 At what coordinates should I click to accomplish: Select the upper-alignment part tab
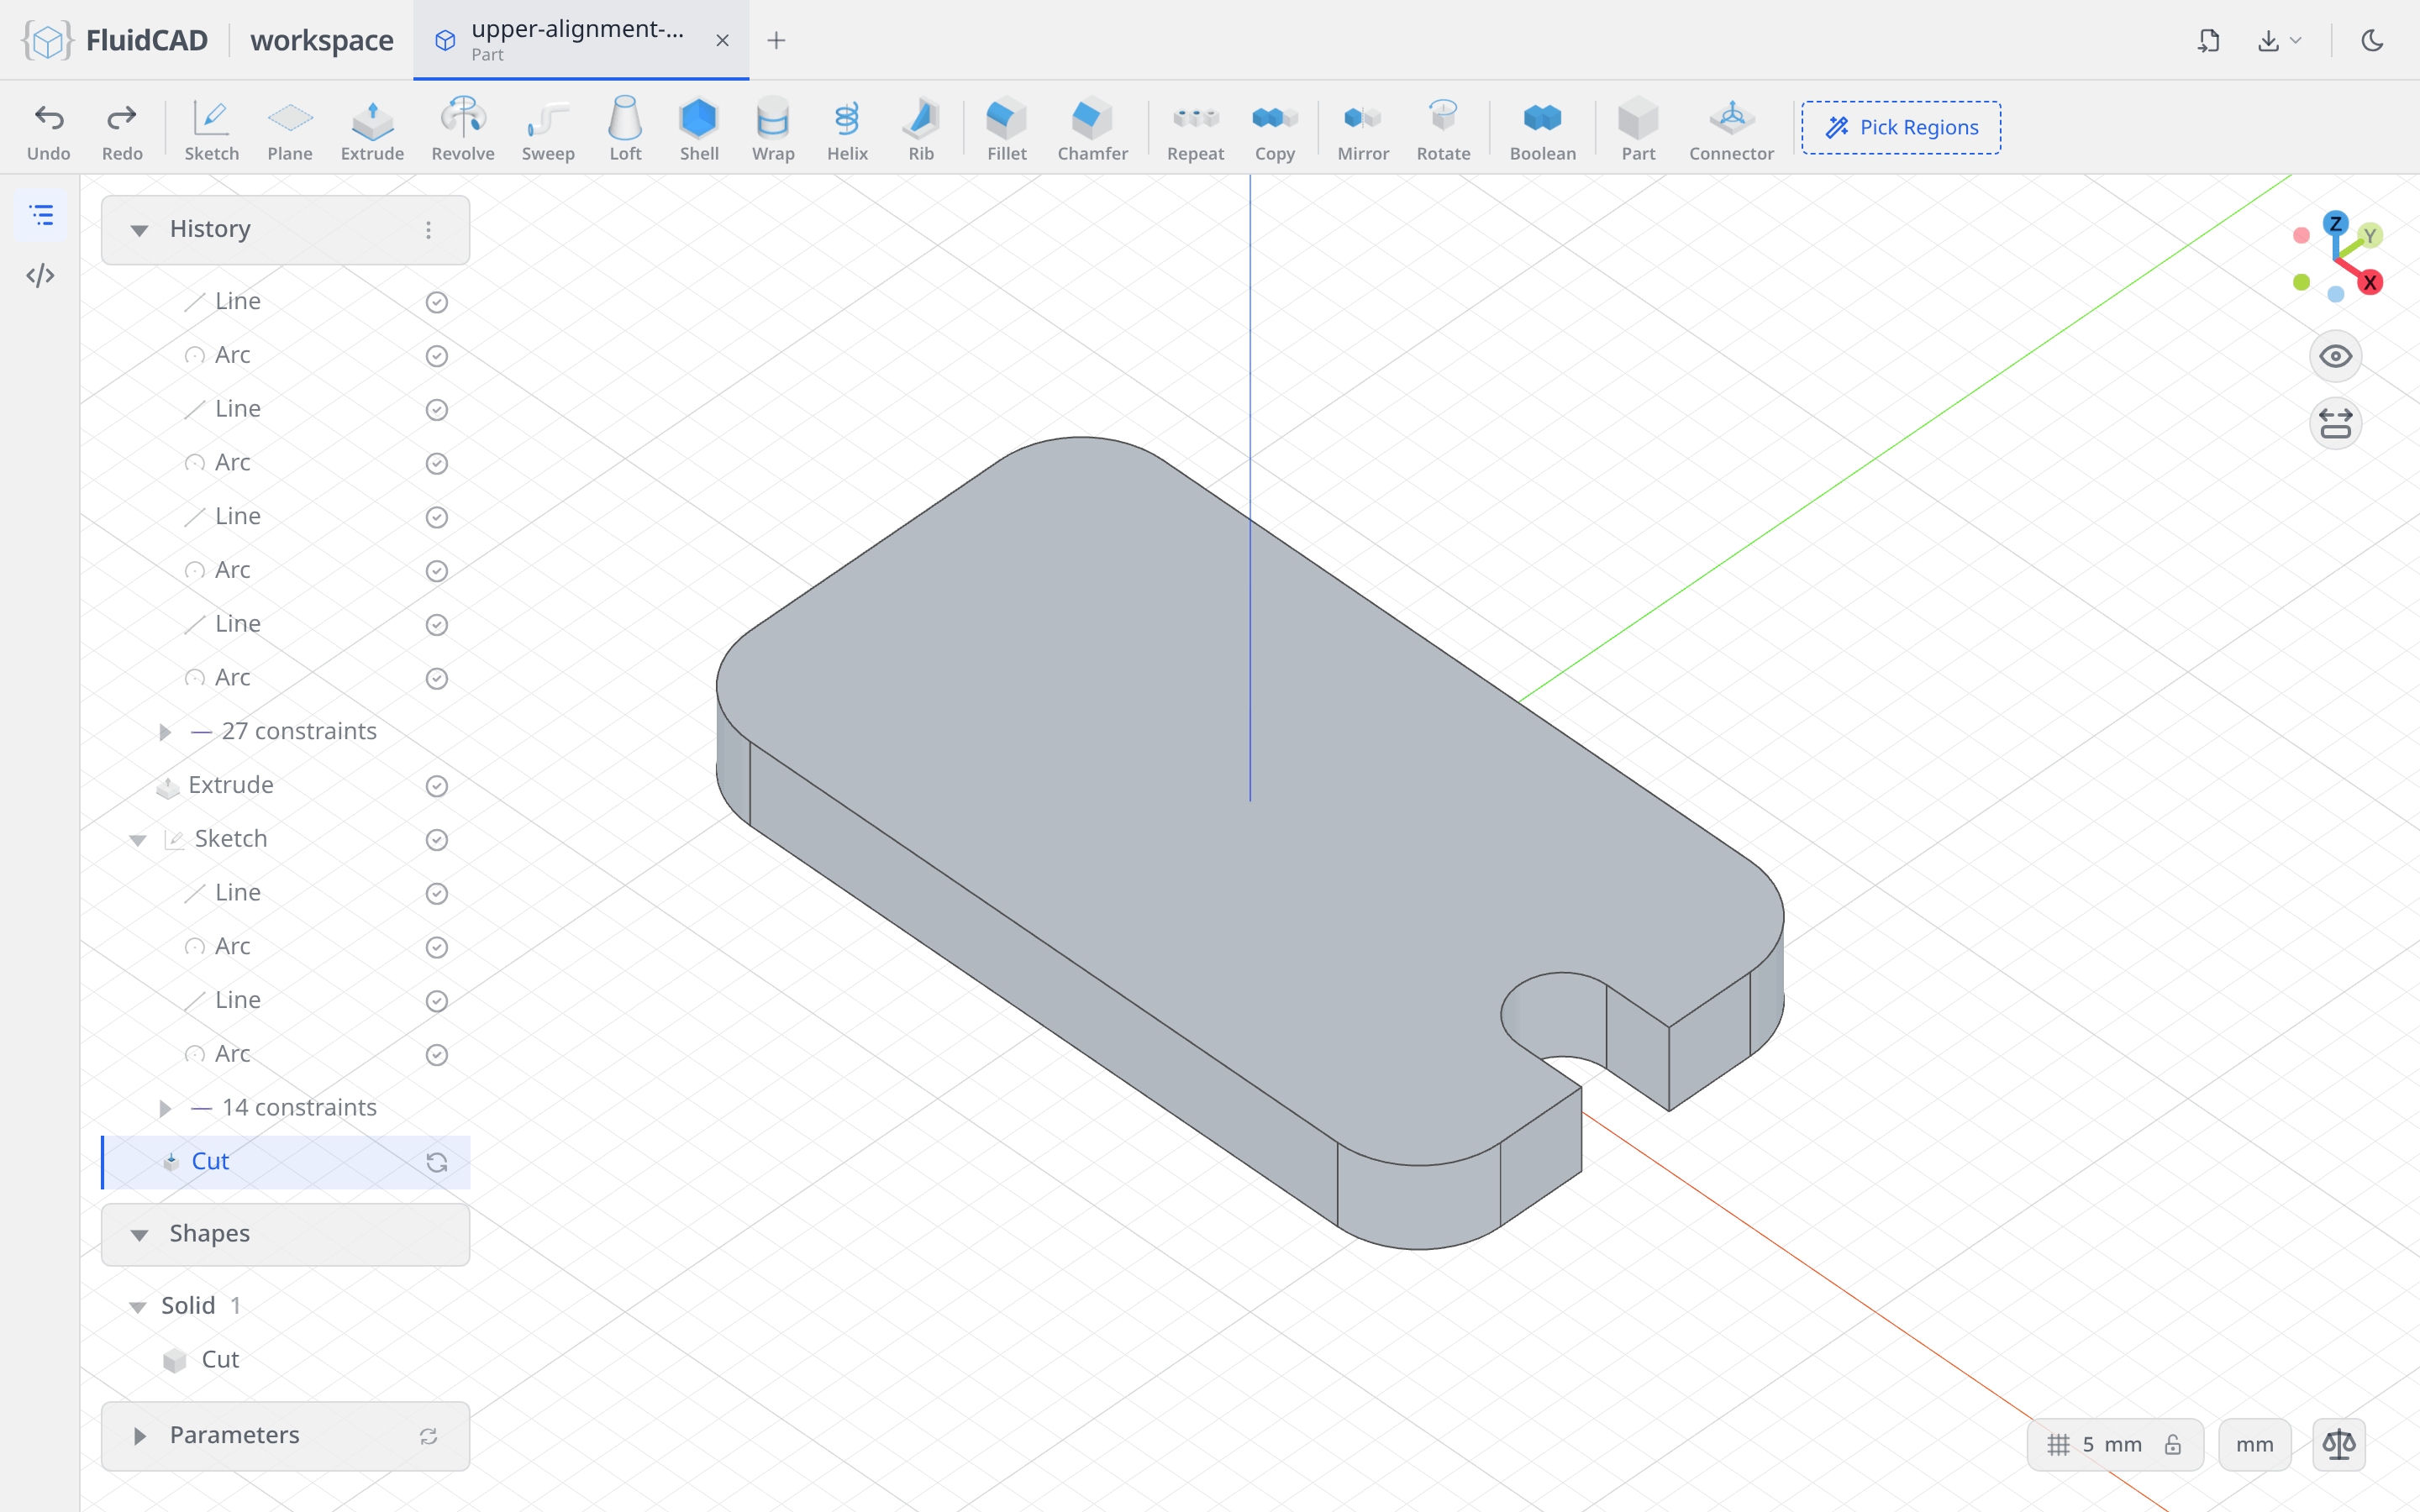pyautogui.click(x=580, y=40)
